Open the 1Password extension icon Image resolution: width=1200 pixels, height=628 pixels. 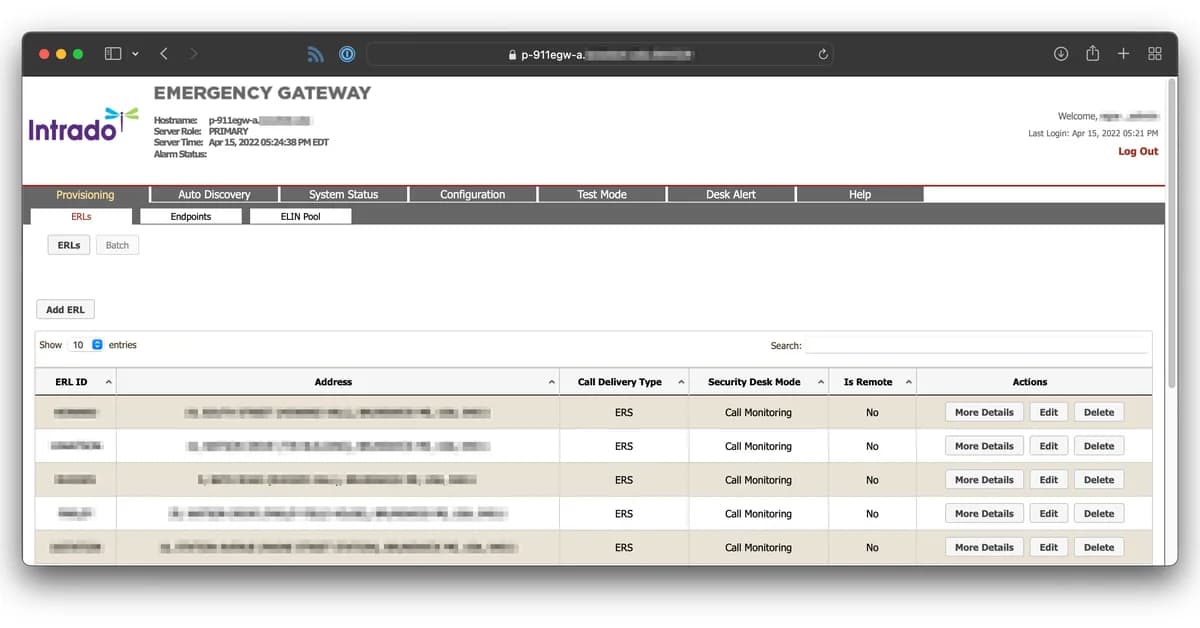point(346,54)
